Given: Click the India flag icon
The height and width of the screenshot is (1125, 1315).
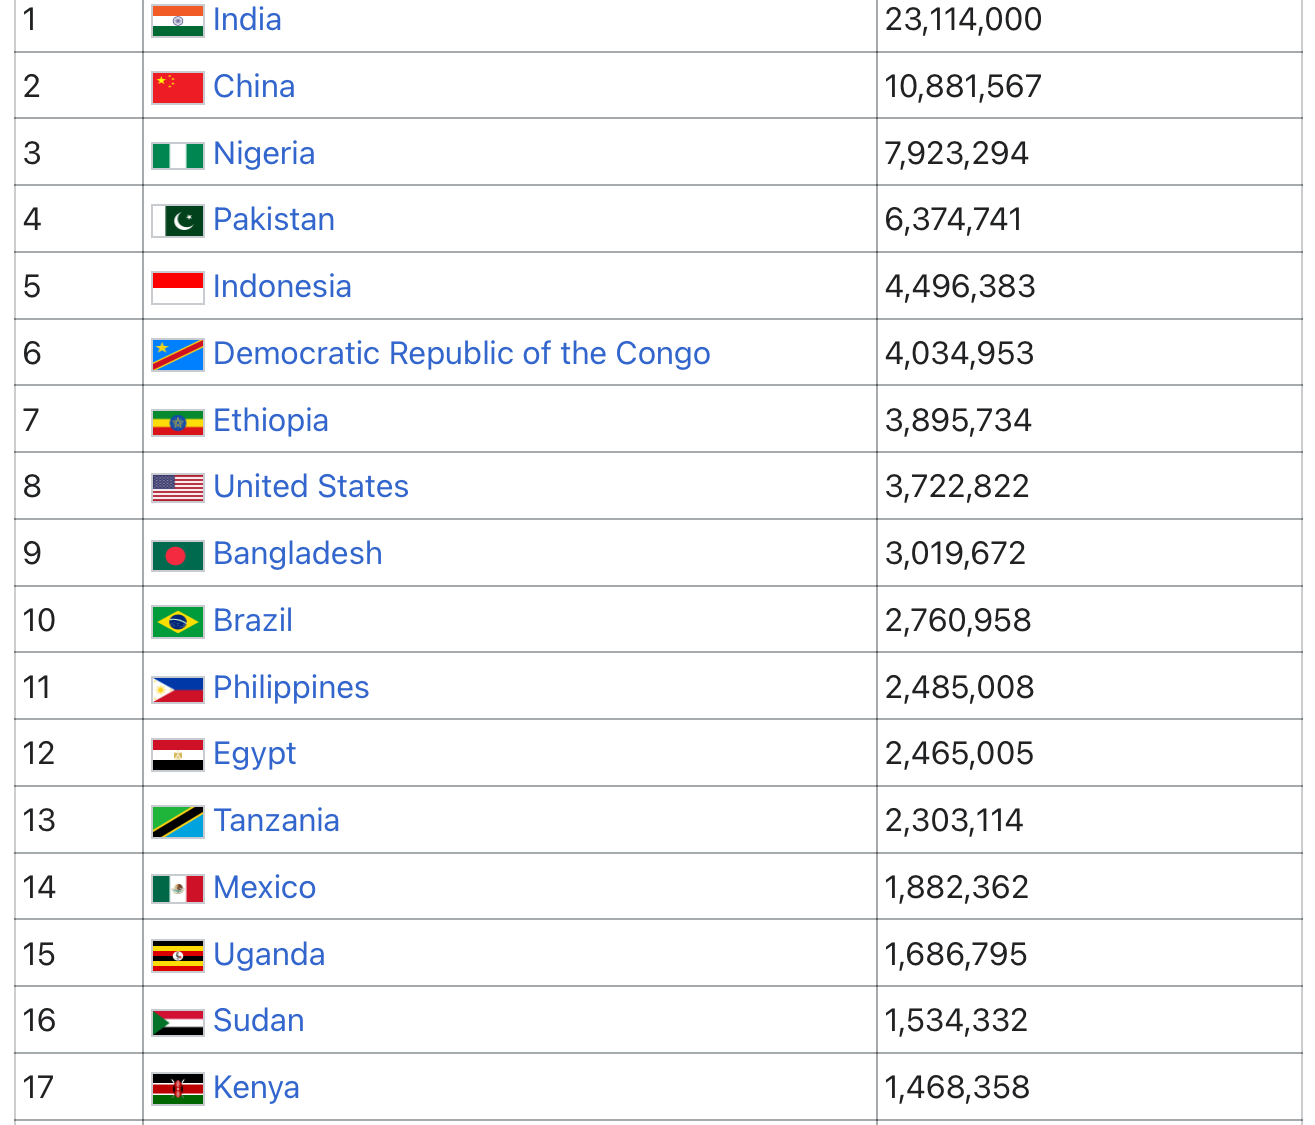Looking at the screenshot, I should (x=178, y=21).
